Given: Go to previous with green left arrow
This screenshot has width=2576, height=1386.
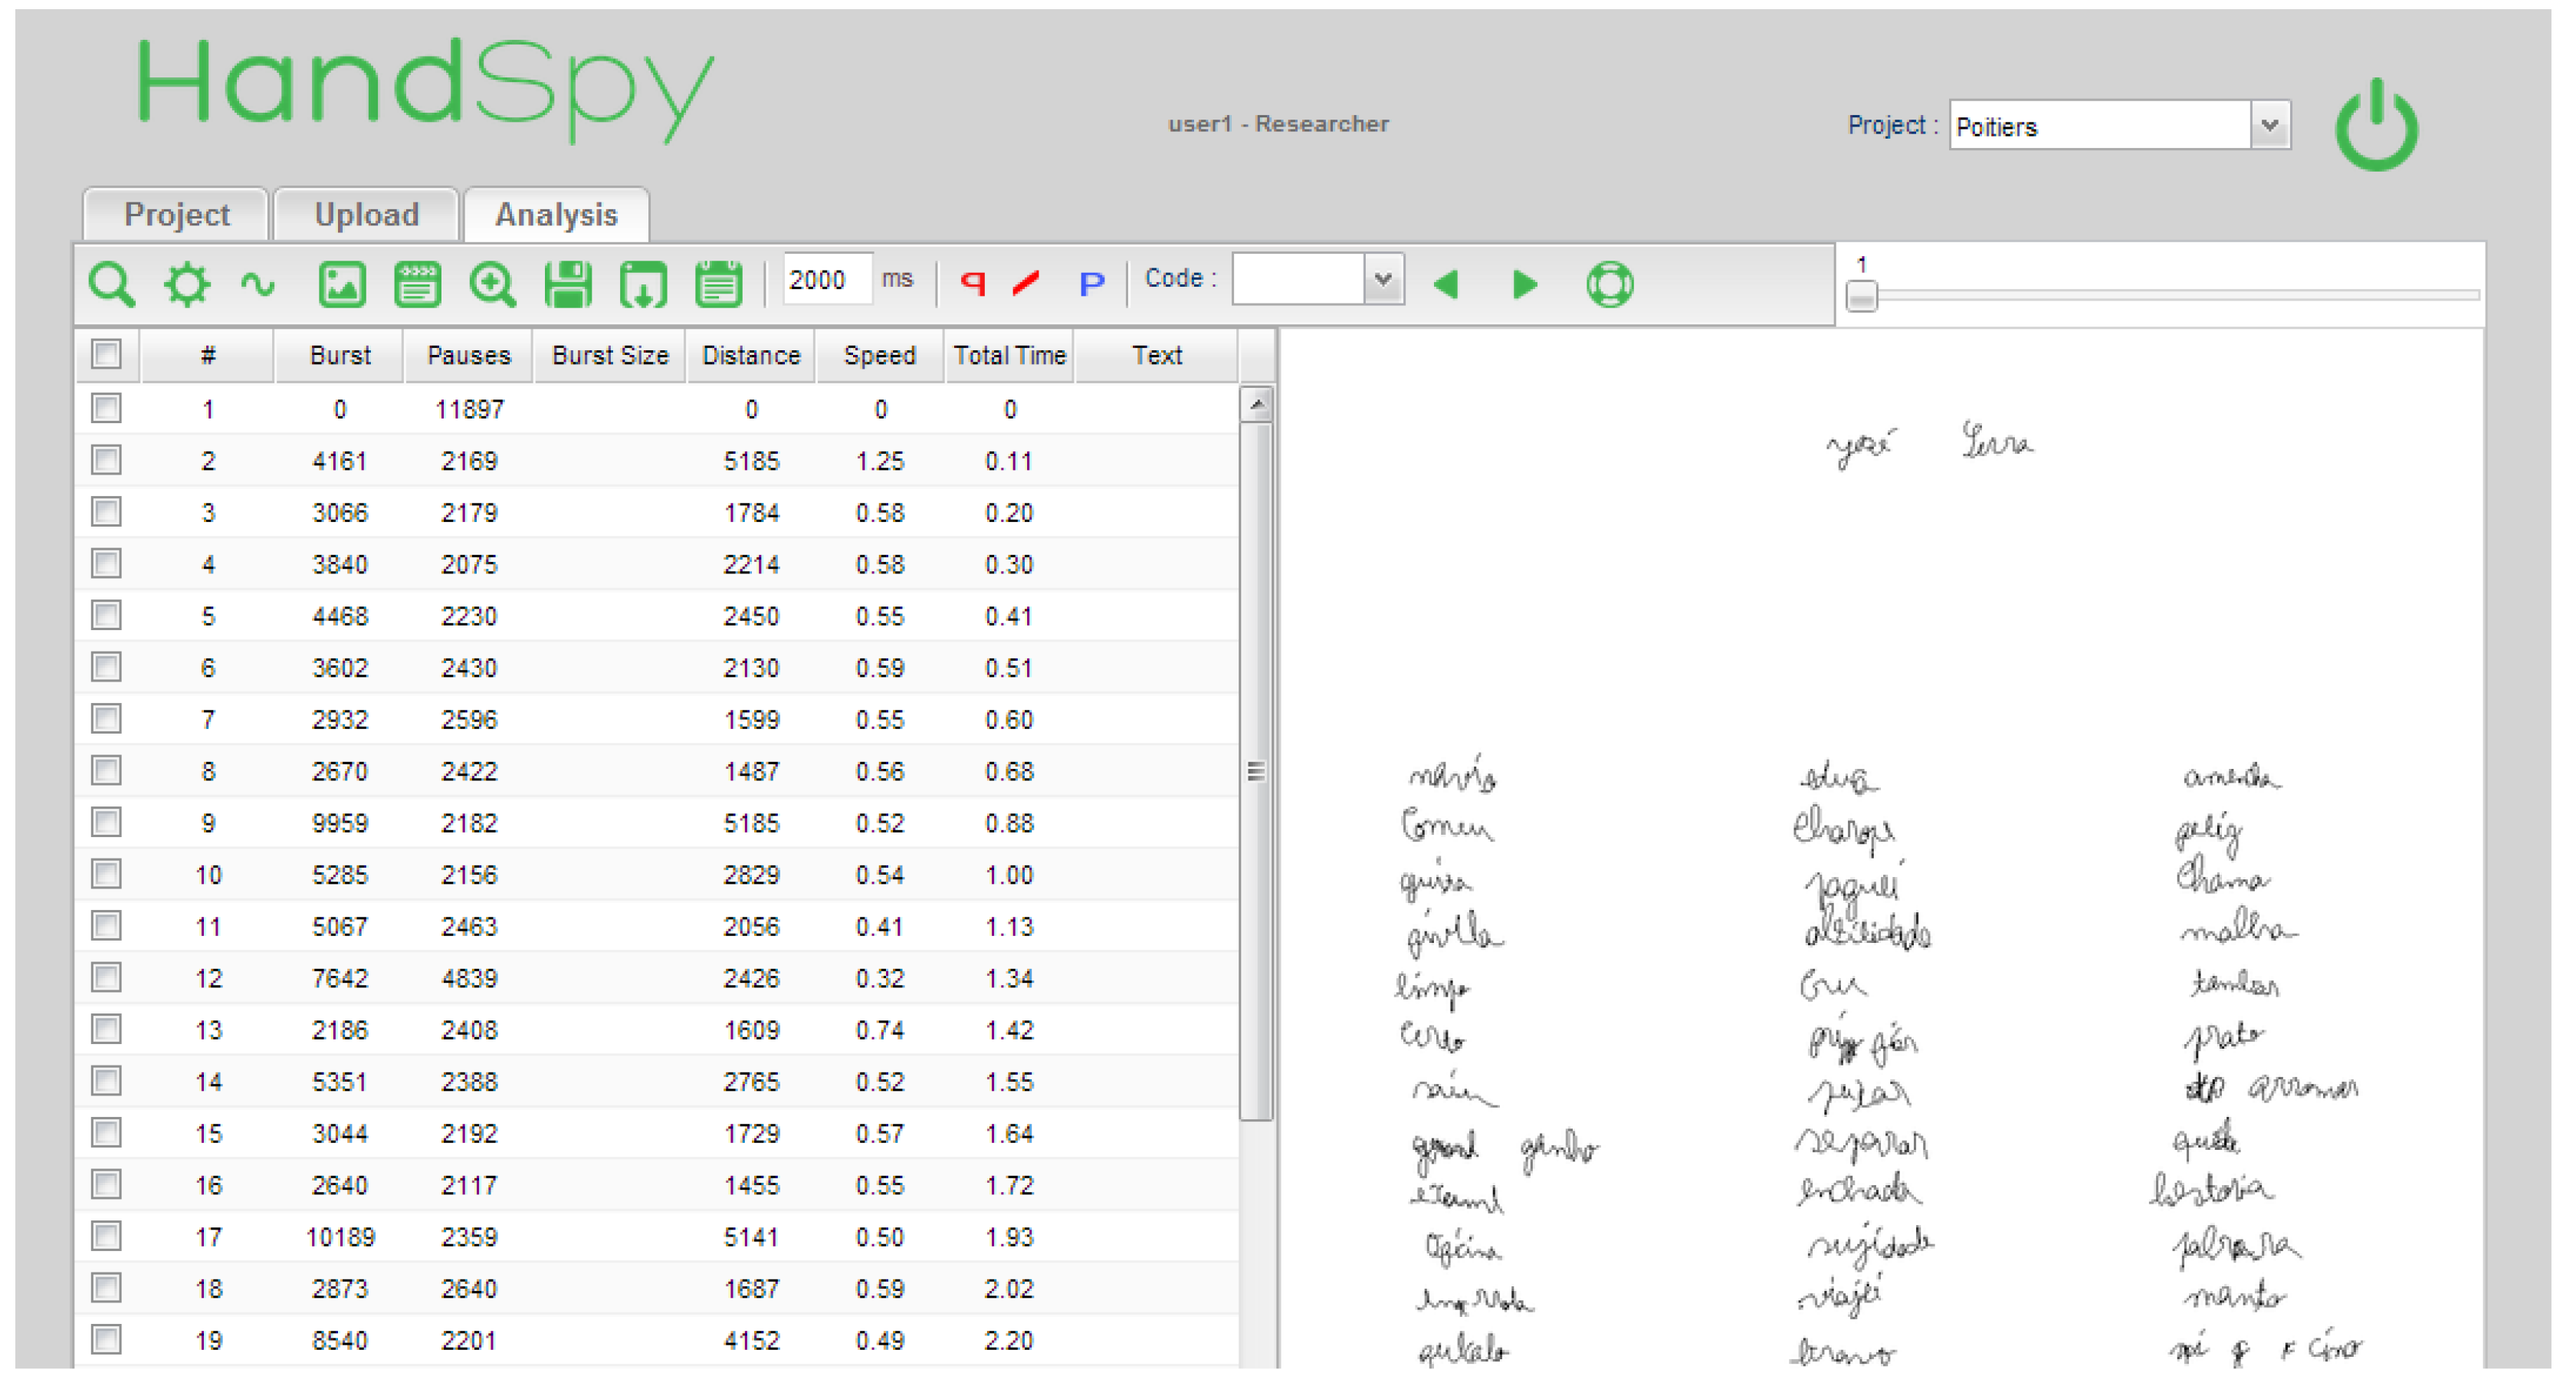Looking at the screenshot, I should click(1446, 284).
